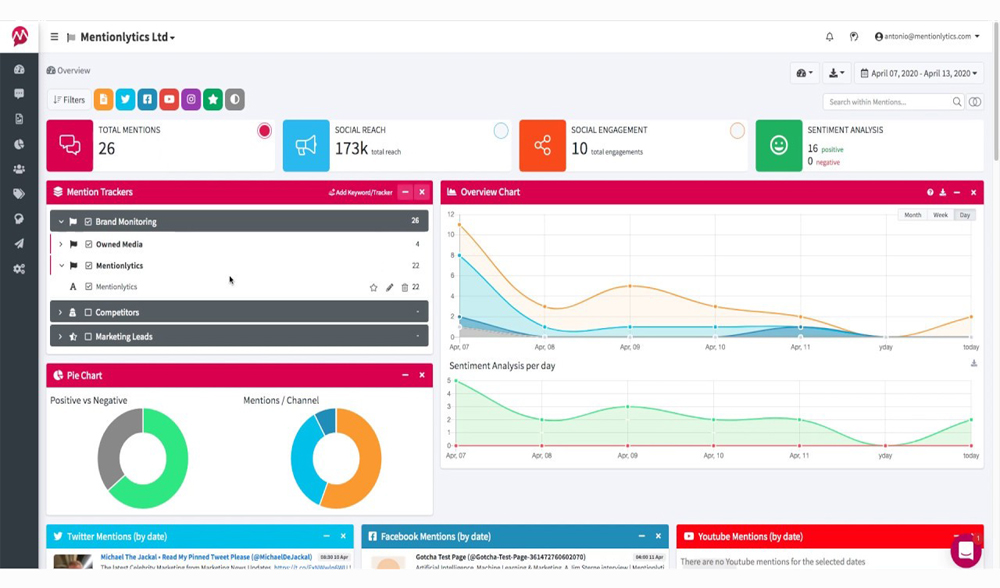The height and width of the screenshot is (588, 1000).
Task: Toggle the Social Engagement orange circle
Action: 737,131
